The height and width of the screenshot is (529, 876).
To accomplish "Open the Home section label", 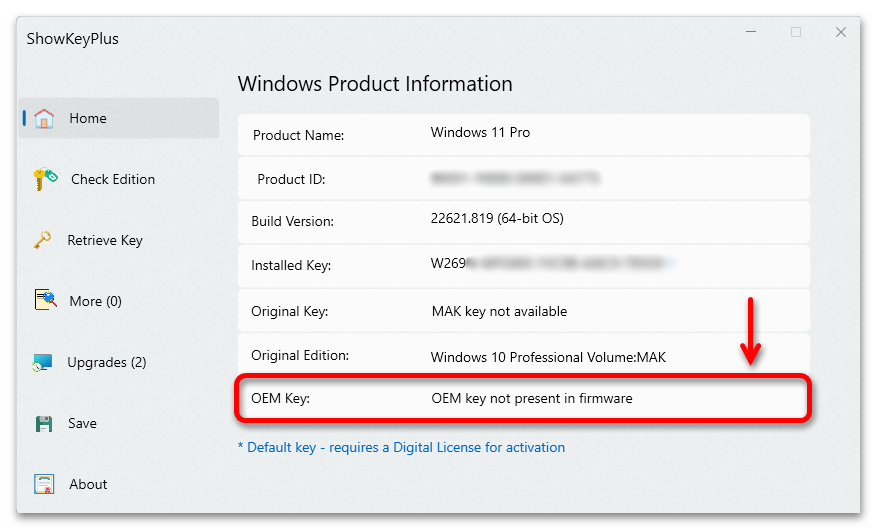I will click(x=88, y=118).
